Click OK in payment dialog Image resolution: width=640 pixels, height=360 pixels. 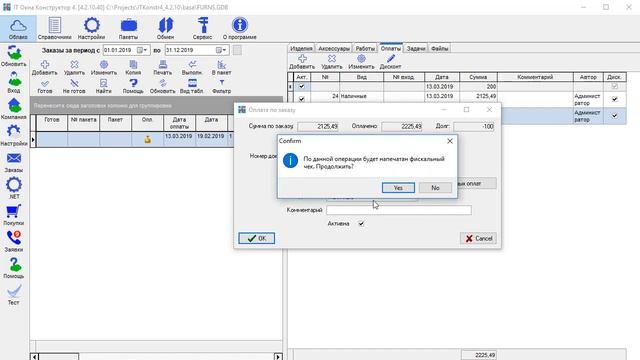(x=257, y=238)
